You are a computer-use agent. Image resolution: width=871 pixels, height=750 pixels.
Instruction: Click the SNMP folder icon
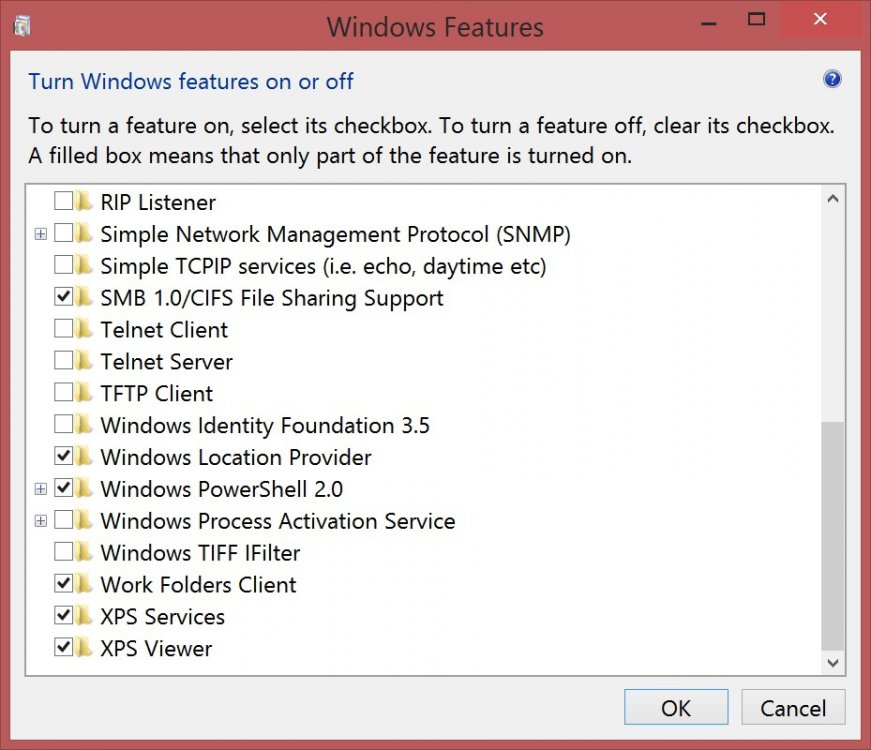pyautogui.click(x=83, y=233)
